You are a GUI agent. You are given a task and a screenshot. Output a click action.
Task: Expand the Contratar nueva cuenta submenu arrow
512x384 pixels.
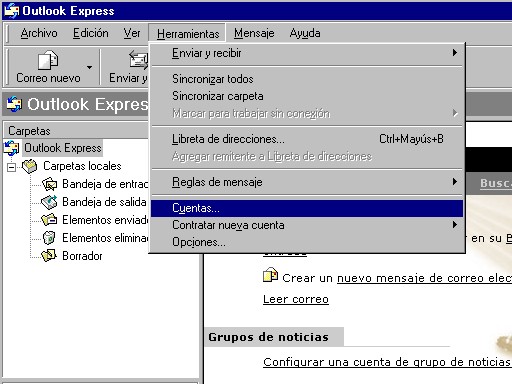tap(454, 225)
